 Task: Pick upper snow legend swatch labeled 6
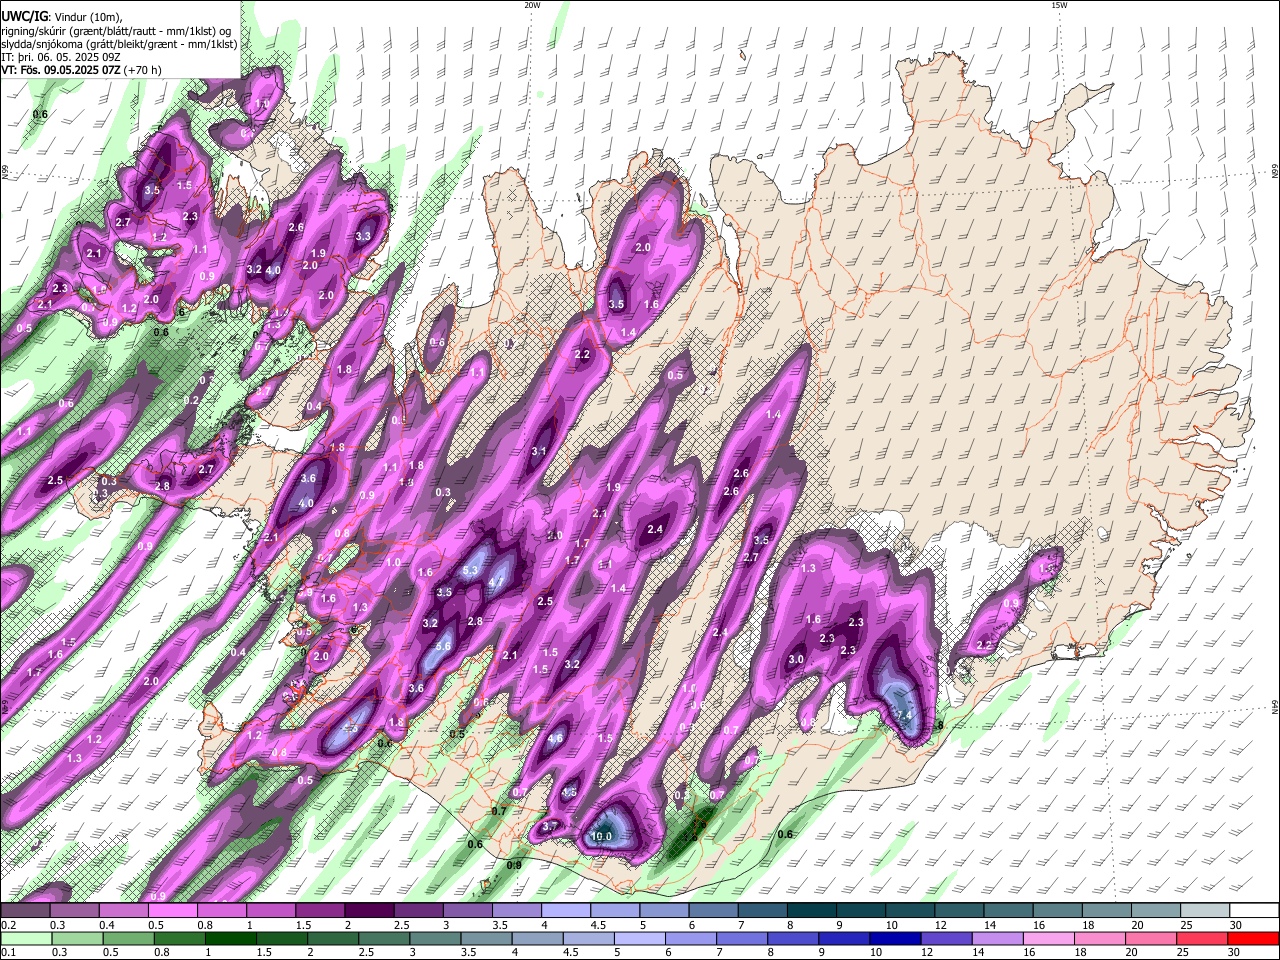713,911
